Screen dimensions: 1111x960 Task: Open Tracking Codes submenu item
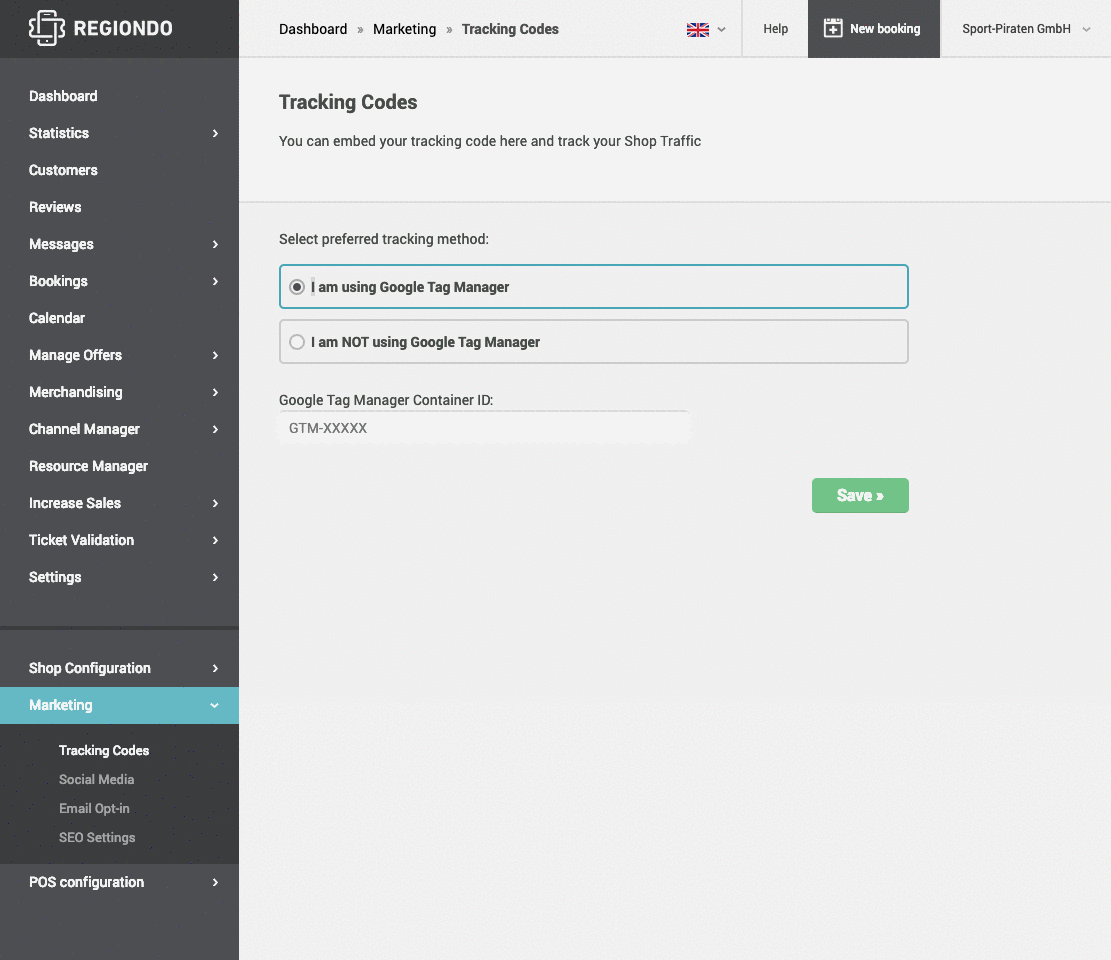pyautogui.click(x=104, y=750)
